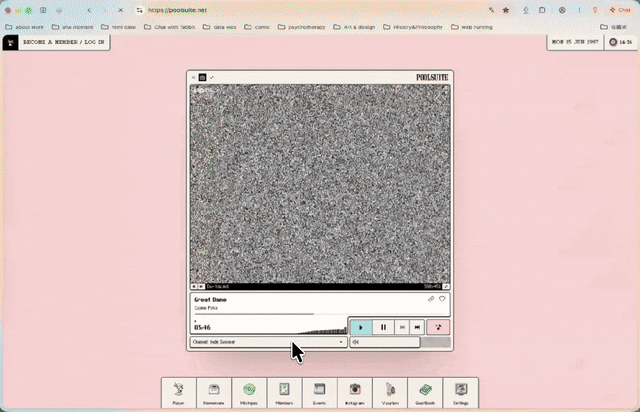Click the pink shuffle button in player
Screen dimensions: 640x412
(x=438, y=327)
